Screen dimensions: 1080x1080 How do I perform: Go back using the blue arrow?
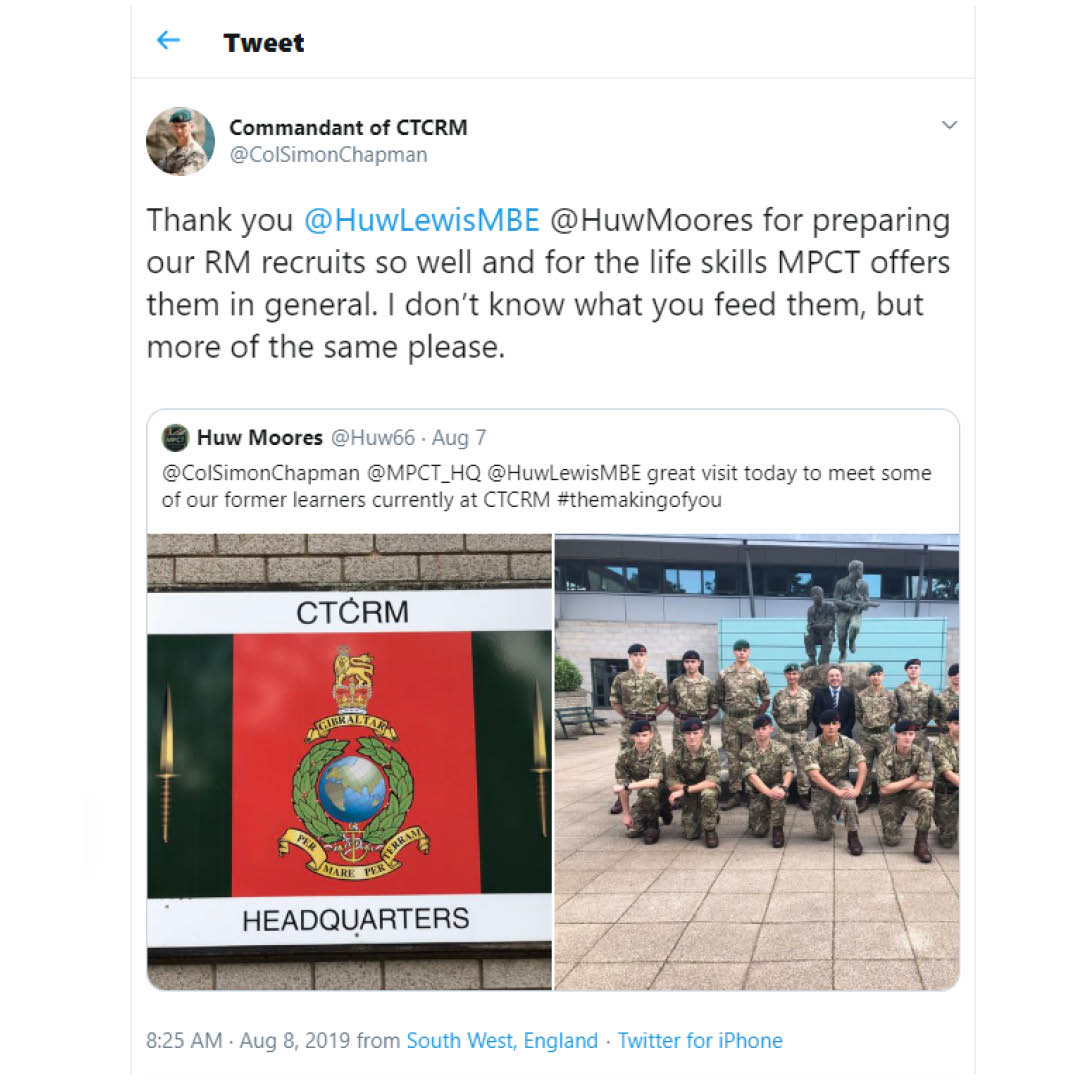(168, 41)
